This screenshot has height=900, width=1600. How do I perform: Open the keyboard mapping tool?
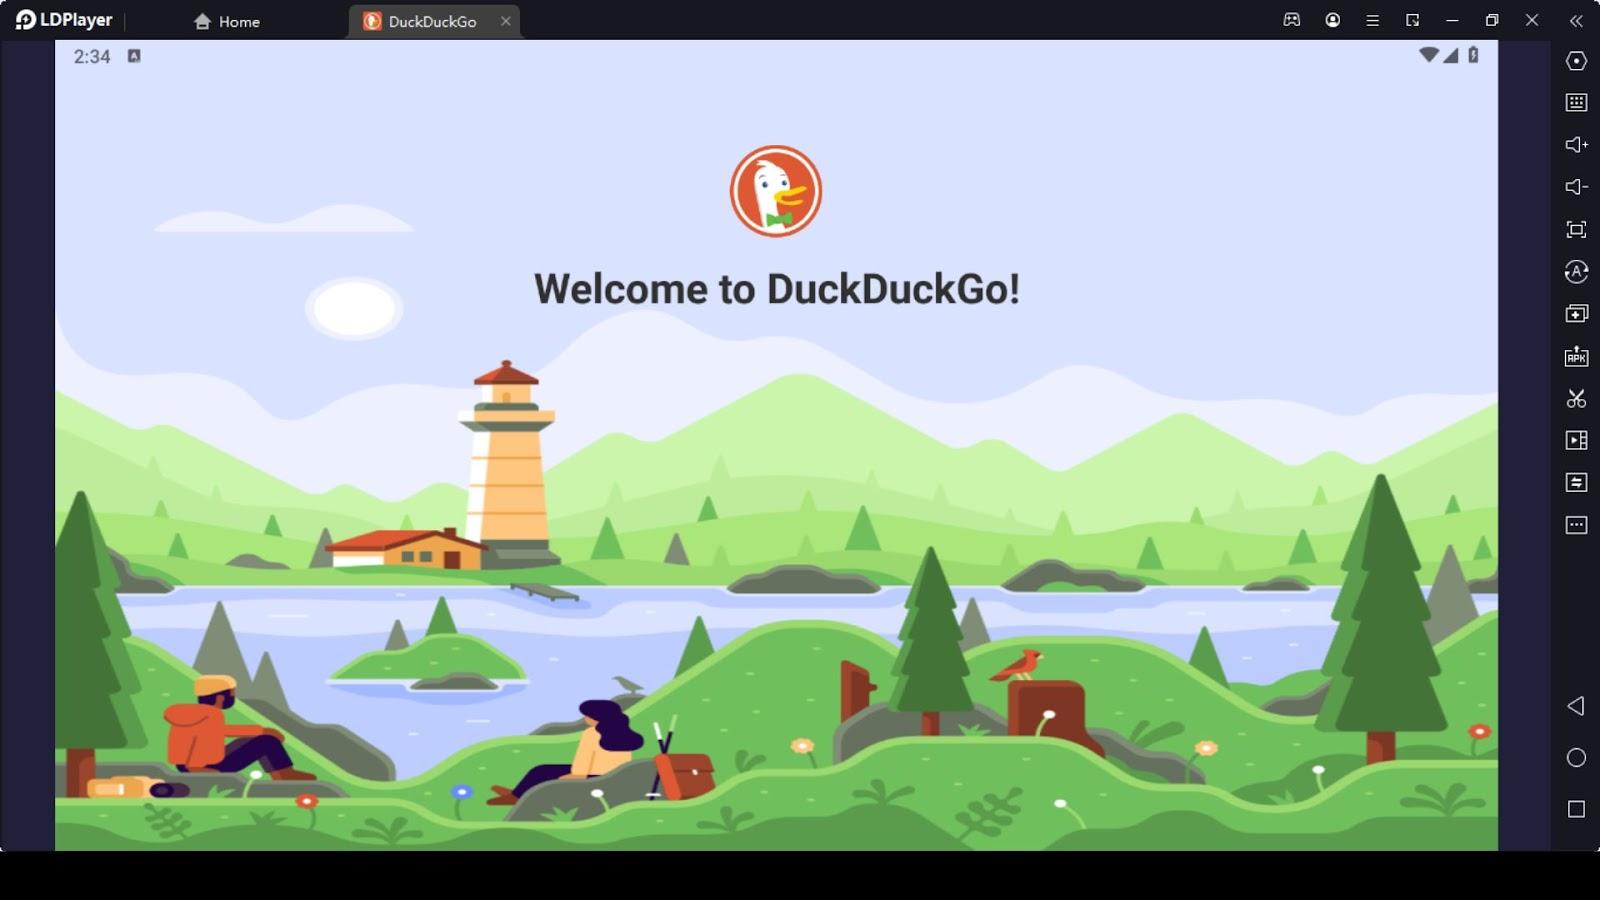[1576, 102]
